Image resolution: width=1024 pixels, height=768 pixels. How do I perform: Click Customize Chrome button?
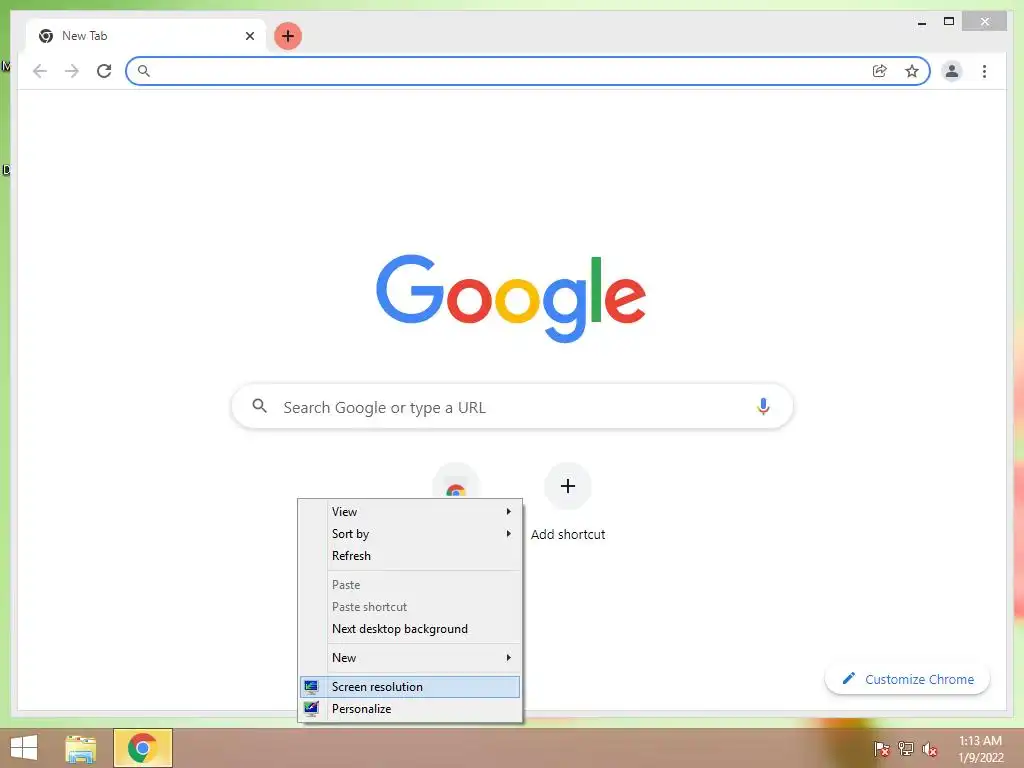pyautogui.click(x=907, y=679)
